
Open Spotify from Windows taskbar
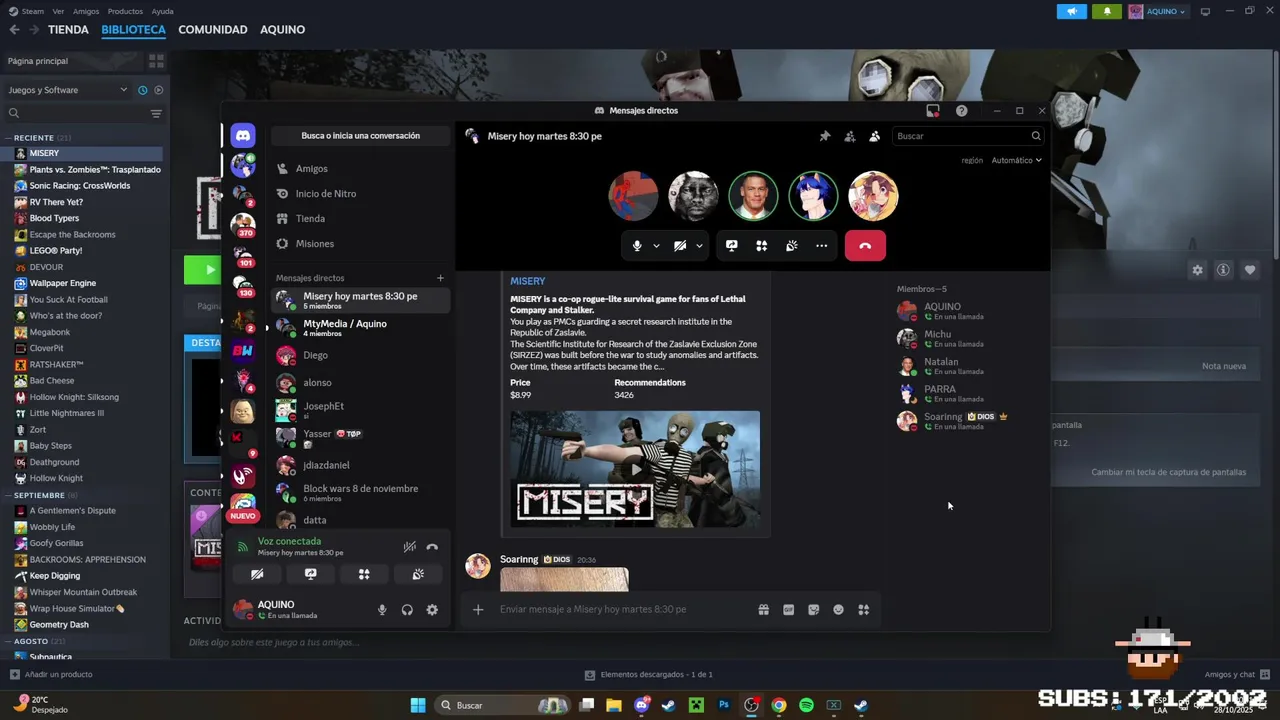click(x=806, y=705)
